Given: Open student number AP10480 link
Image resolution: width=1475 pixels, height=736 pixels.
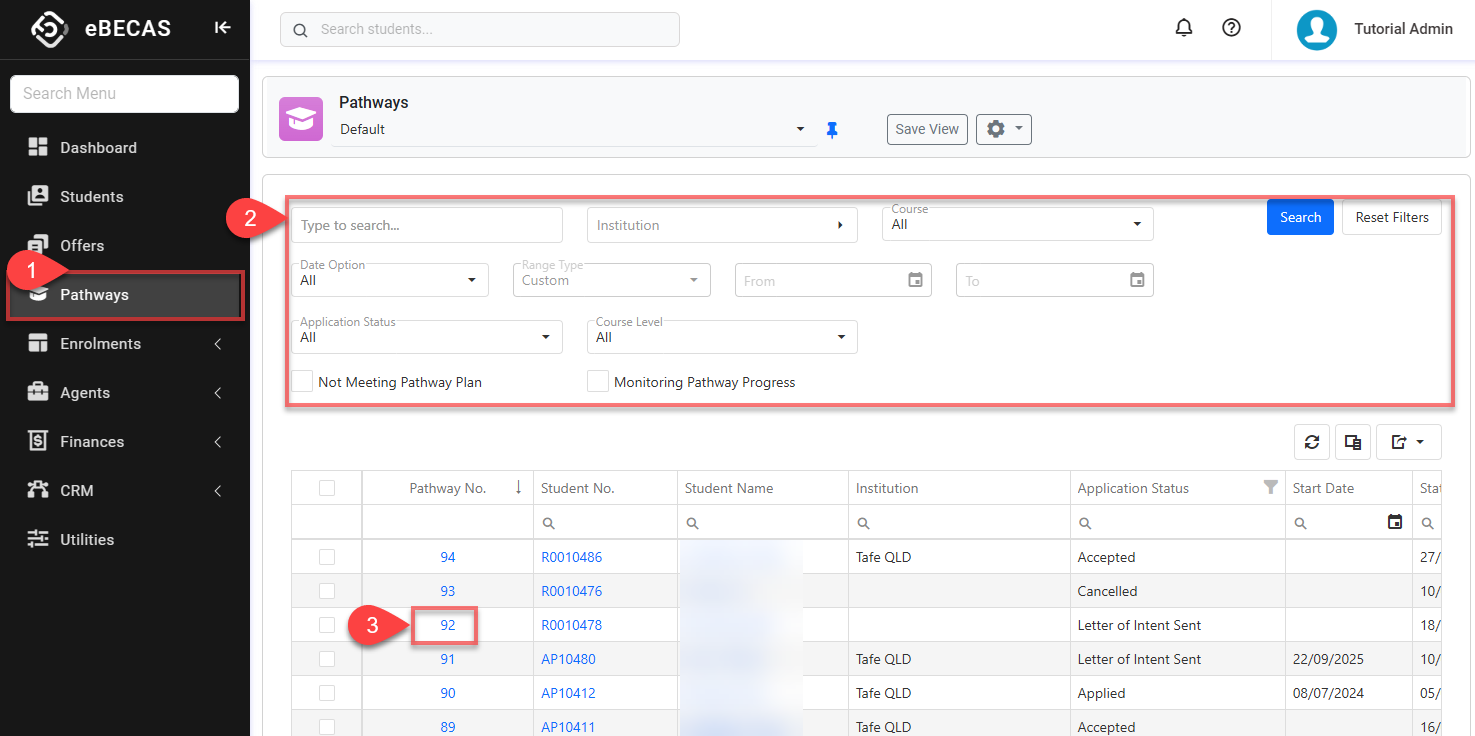Looking at the screenshot, I should pos(568,659).
